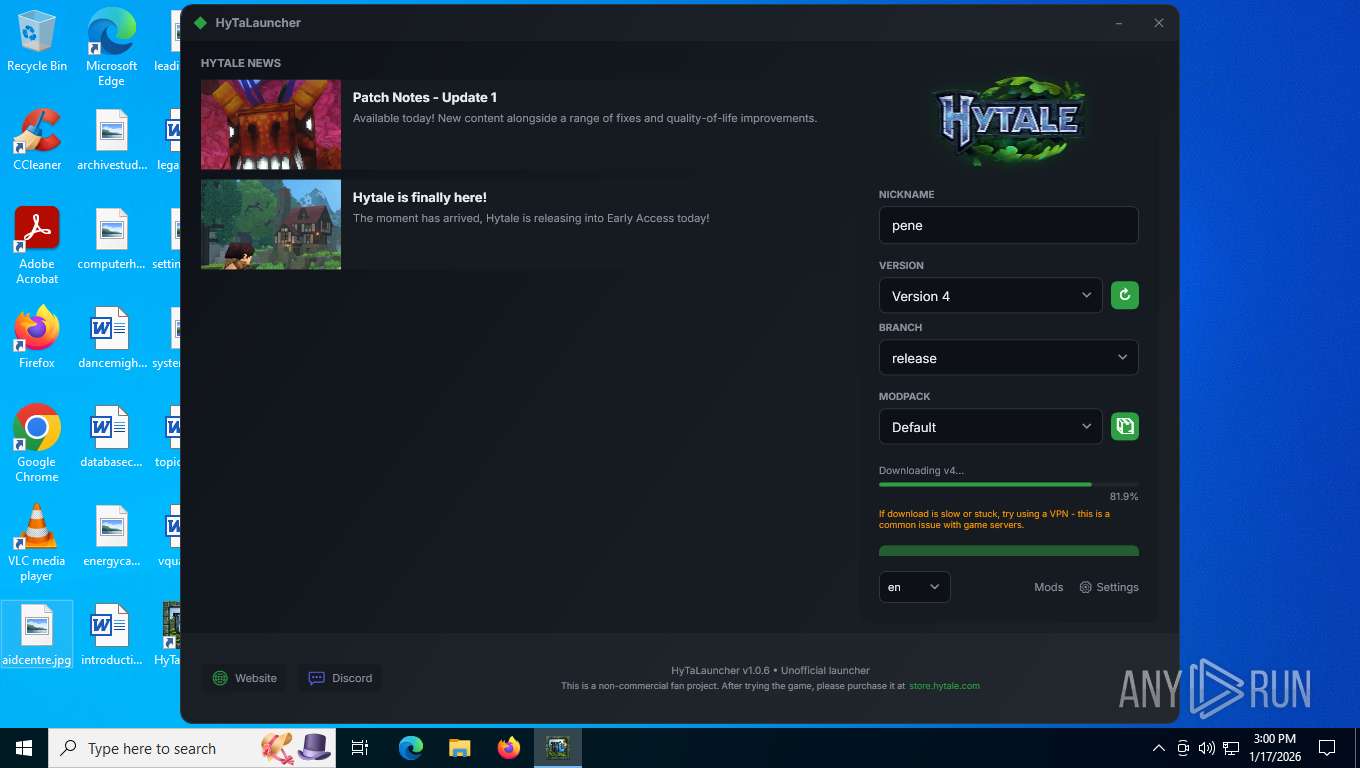Click the volume speaker tray icon
1360x768 pixels.
click(x=1207, y=748)
